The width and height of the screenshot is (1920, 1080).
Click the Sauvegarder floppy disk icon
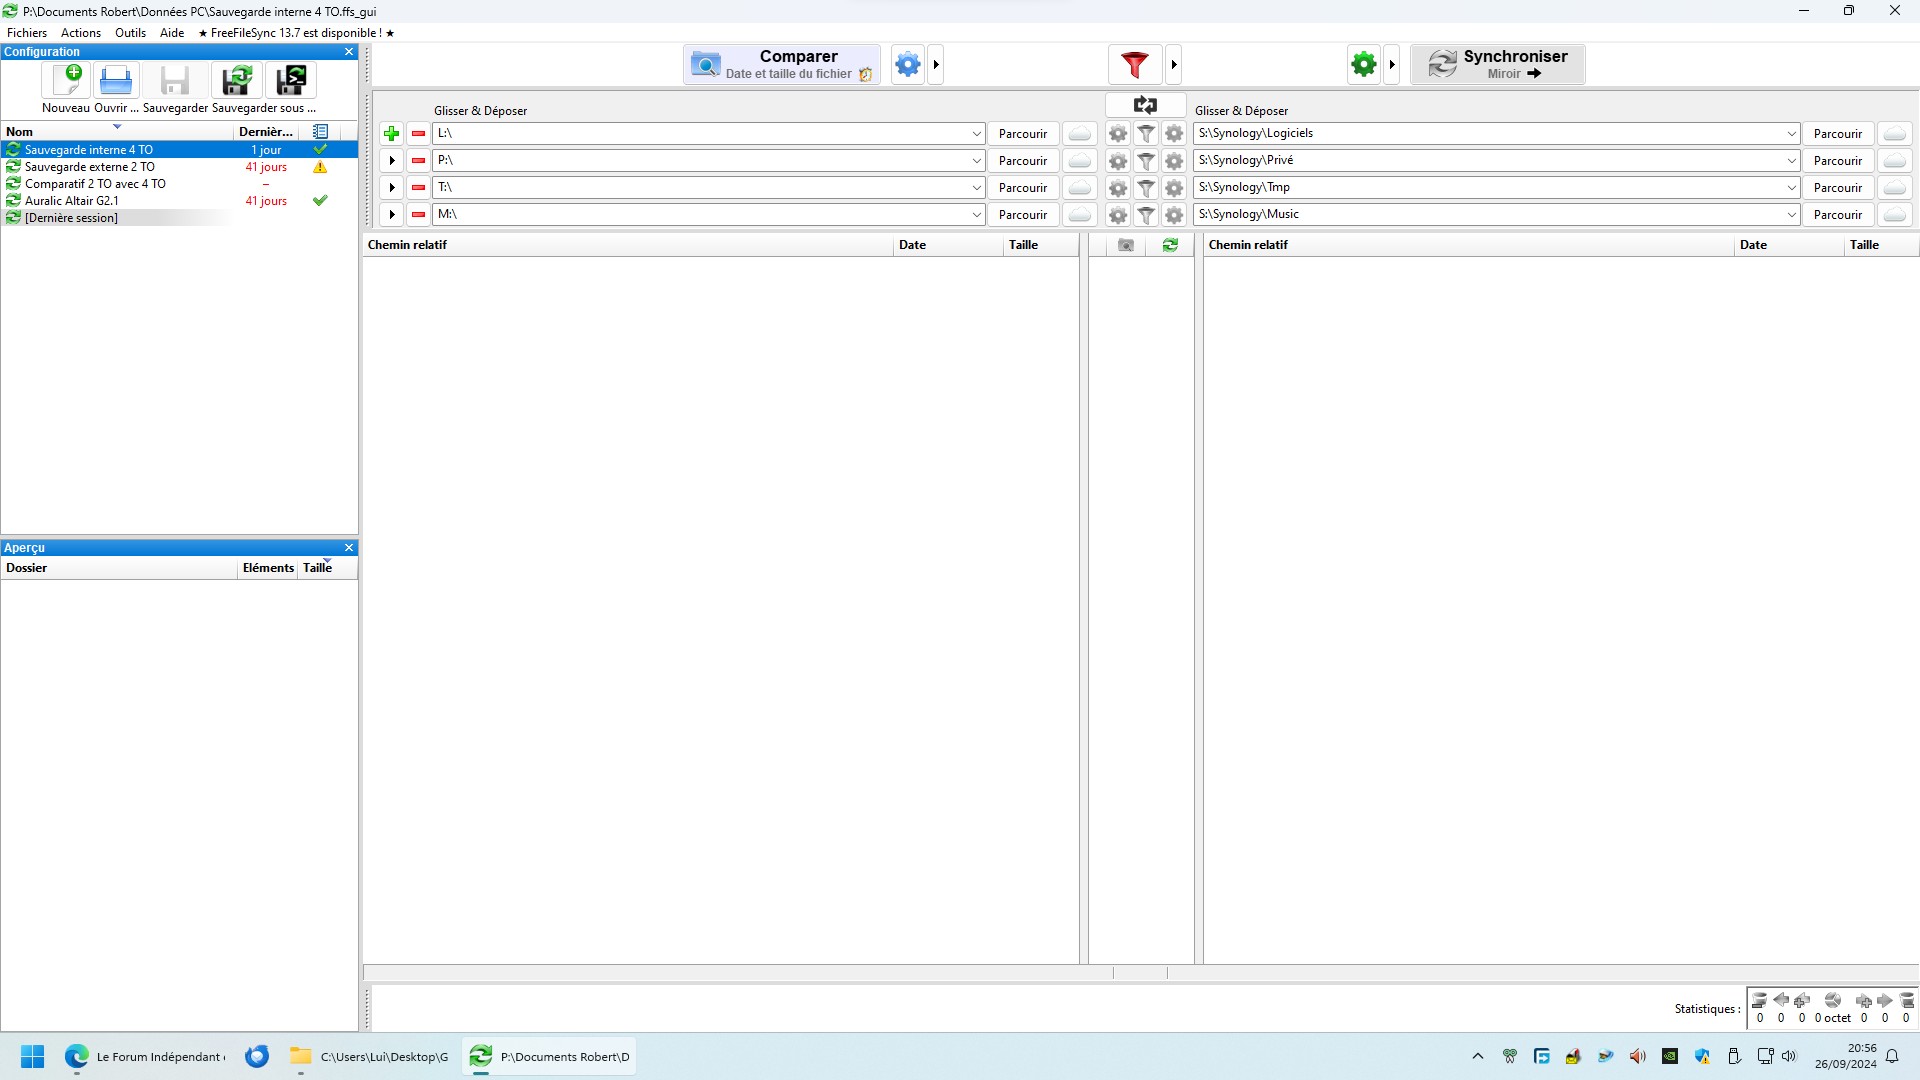pyautogui.click(x=175, y=81)
